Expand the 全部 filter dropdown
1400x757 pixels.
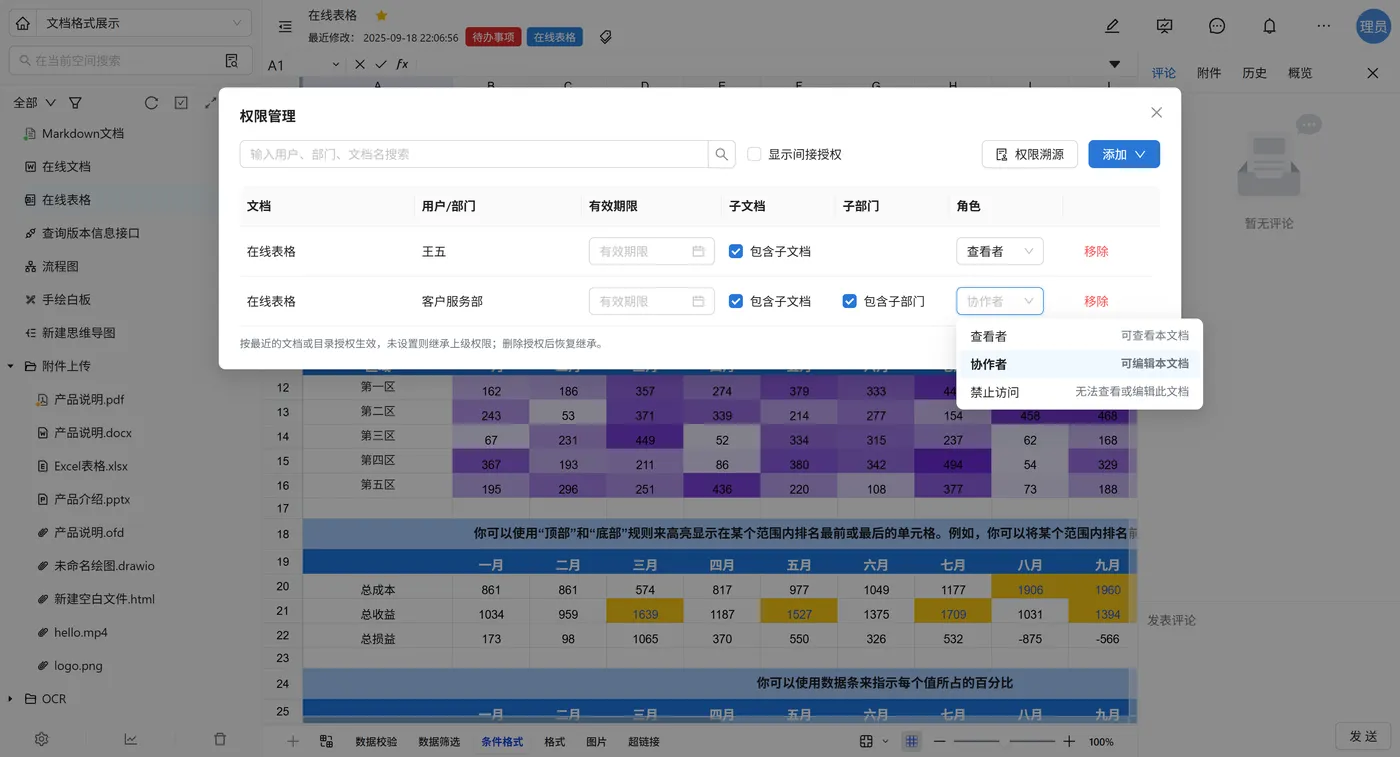point(34,102)
